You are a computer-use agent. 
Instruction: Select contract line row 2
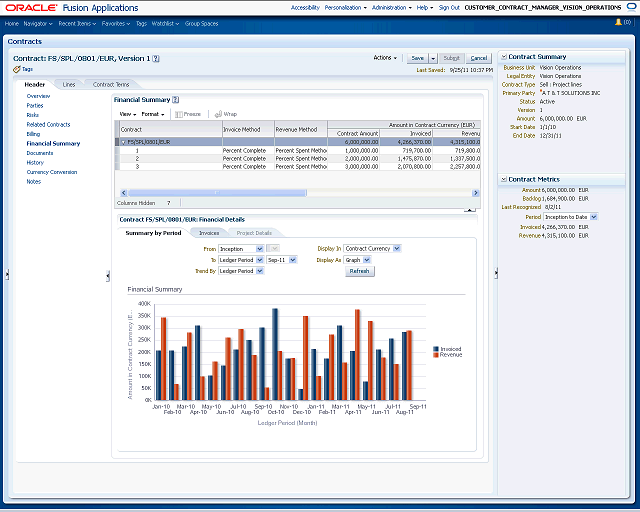click(298, 158)
